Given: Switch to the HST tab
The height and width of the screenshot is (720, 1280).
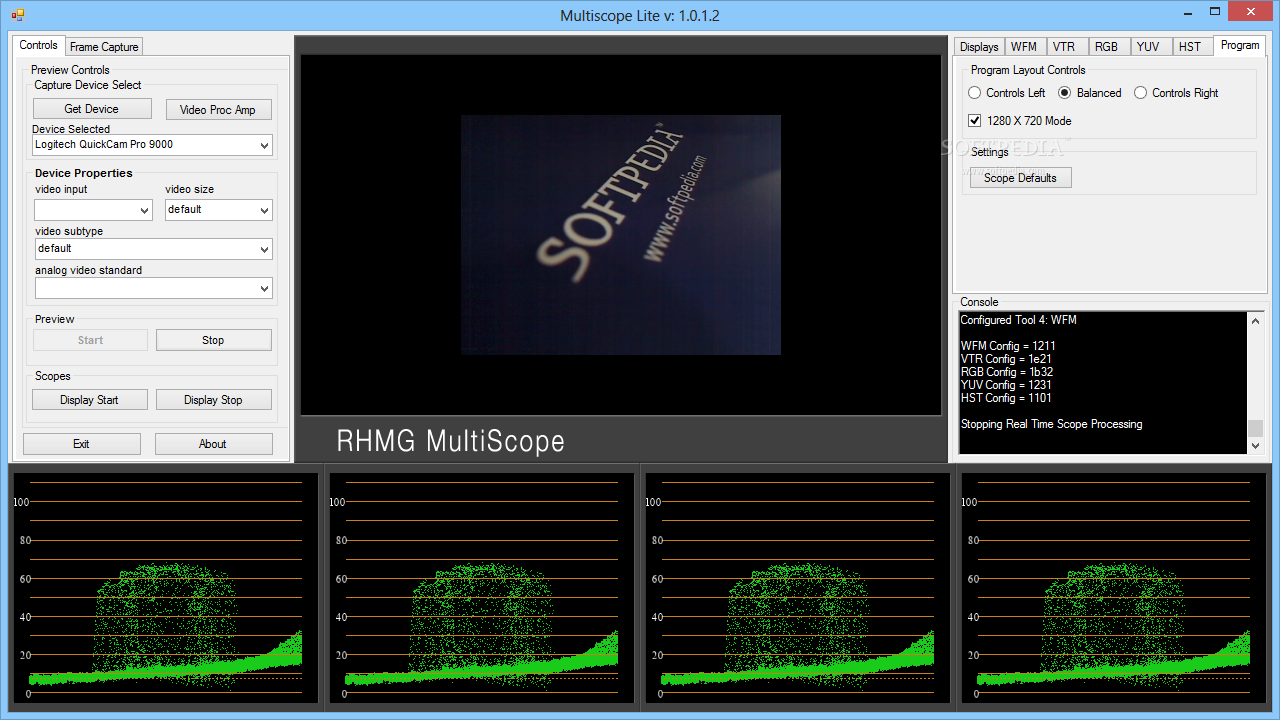Looking at the screenshot, I should (1189, 47).
